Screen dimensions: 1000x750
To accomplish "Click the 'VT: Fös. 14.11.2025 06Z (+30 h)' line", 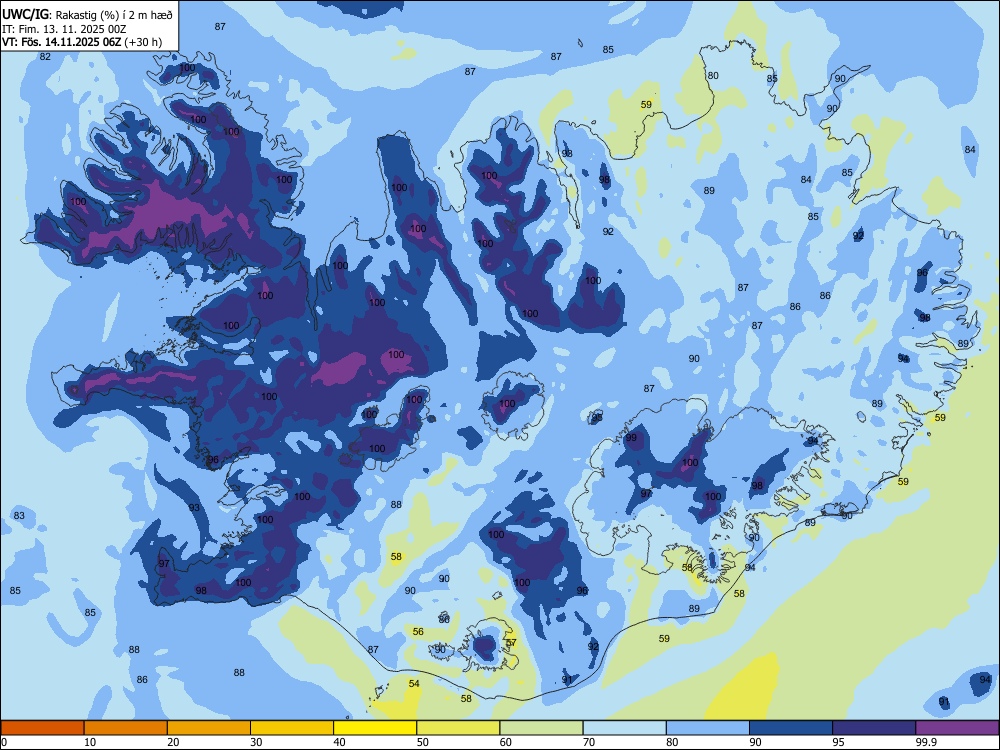I will (82, 42).
